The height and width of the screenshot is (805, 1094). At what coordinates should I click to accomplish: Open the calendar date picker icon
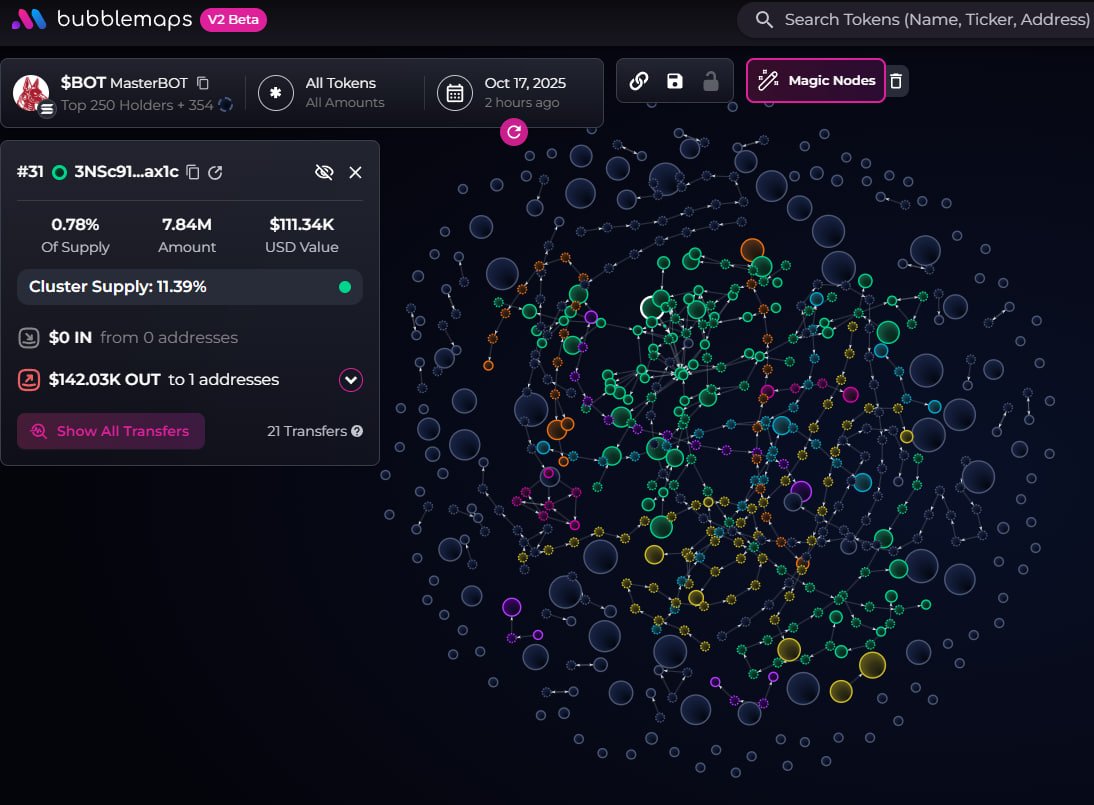(x=455, y=93)
